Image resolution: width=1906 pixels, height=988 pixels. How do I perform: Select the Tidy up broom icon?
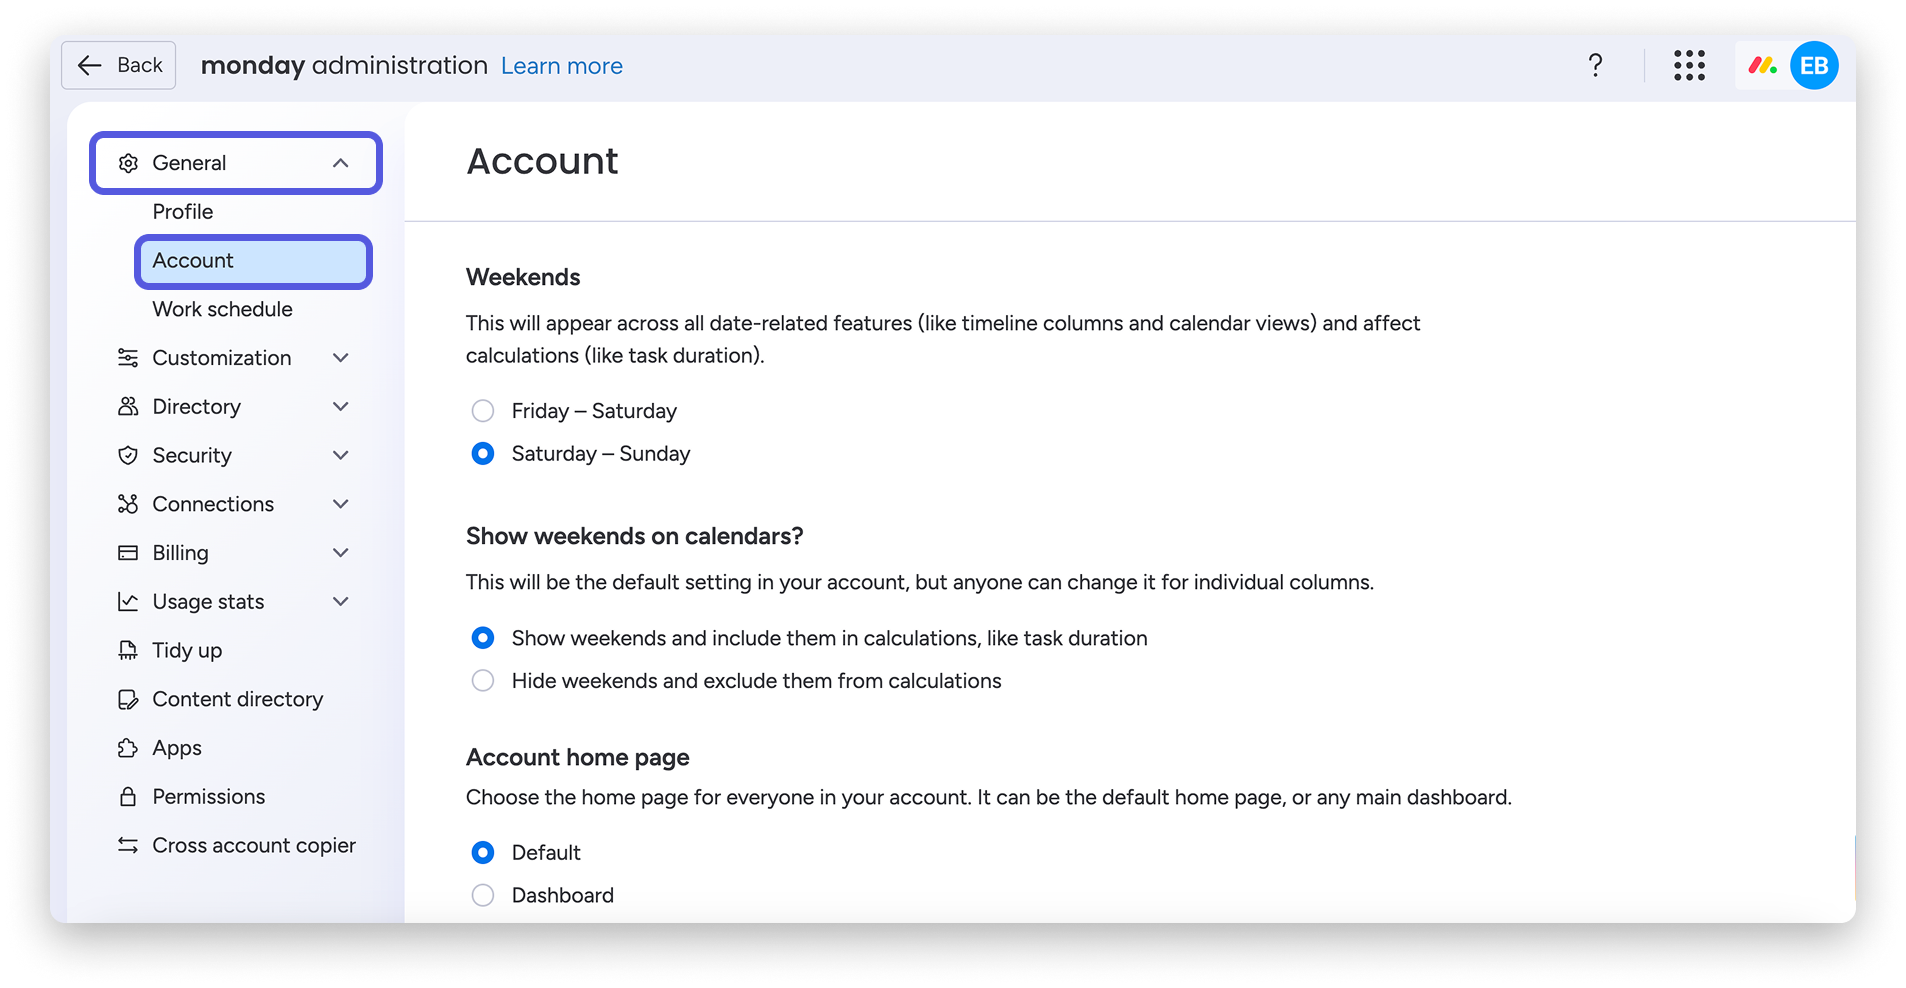click(128, 650)
